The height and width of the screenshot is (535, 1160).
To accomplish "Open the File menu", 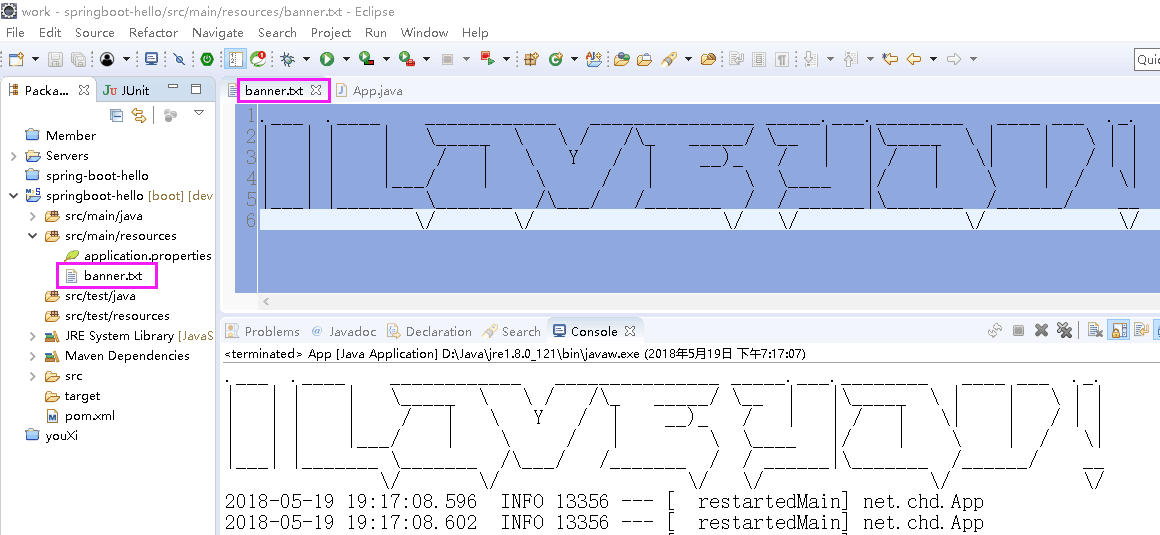I will pyautogui.click(x=15, y=33).
